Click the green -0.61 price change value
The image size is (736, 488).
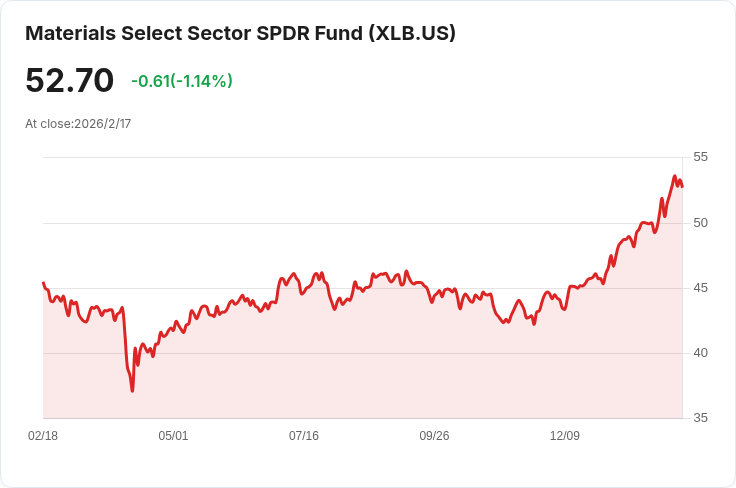[150, 81]
